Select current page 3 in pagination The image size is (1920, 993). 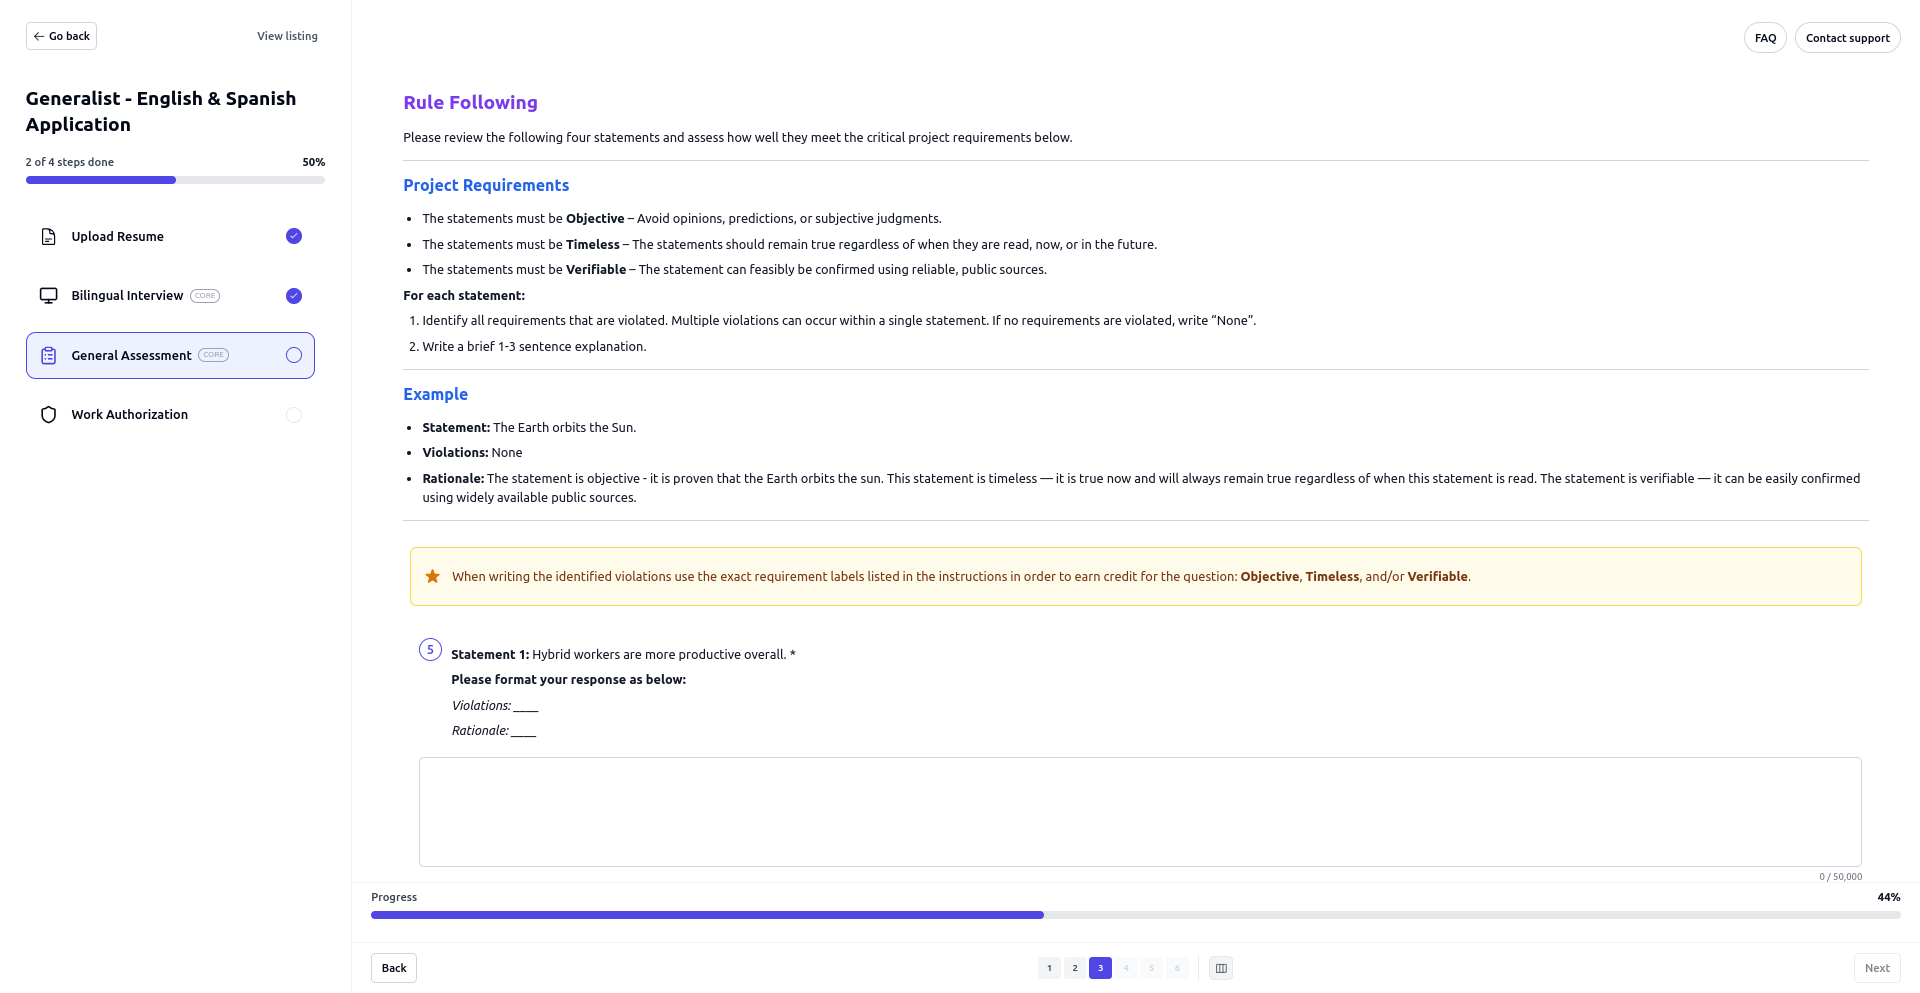click(1100, 968)
